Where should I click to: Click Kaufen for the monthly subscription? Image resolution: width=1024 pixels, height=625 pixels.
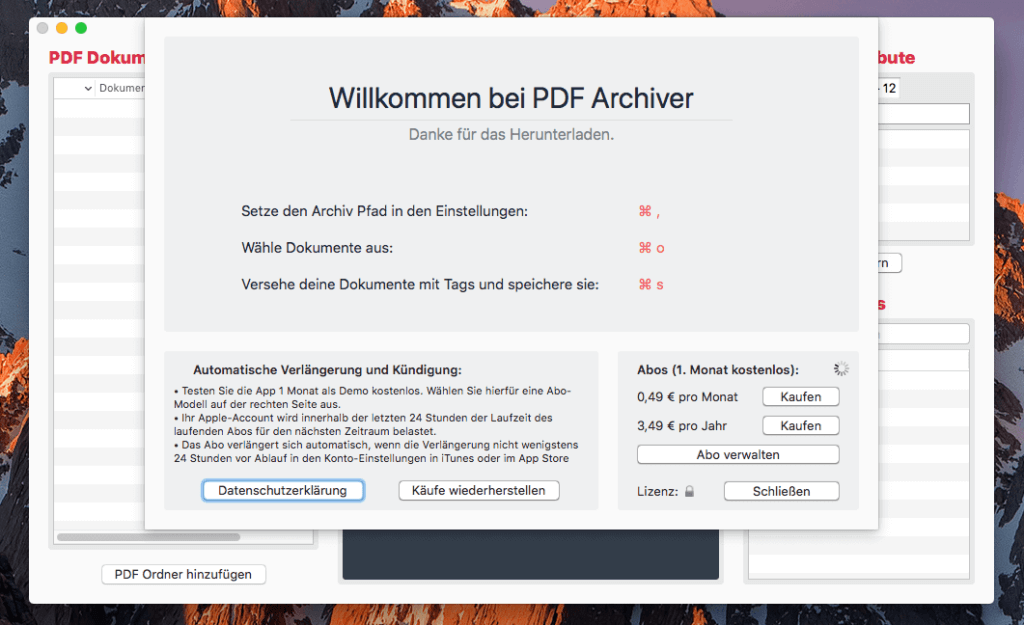800,396
